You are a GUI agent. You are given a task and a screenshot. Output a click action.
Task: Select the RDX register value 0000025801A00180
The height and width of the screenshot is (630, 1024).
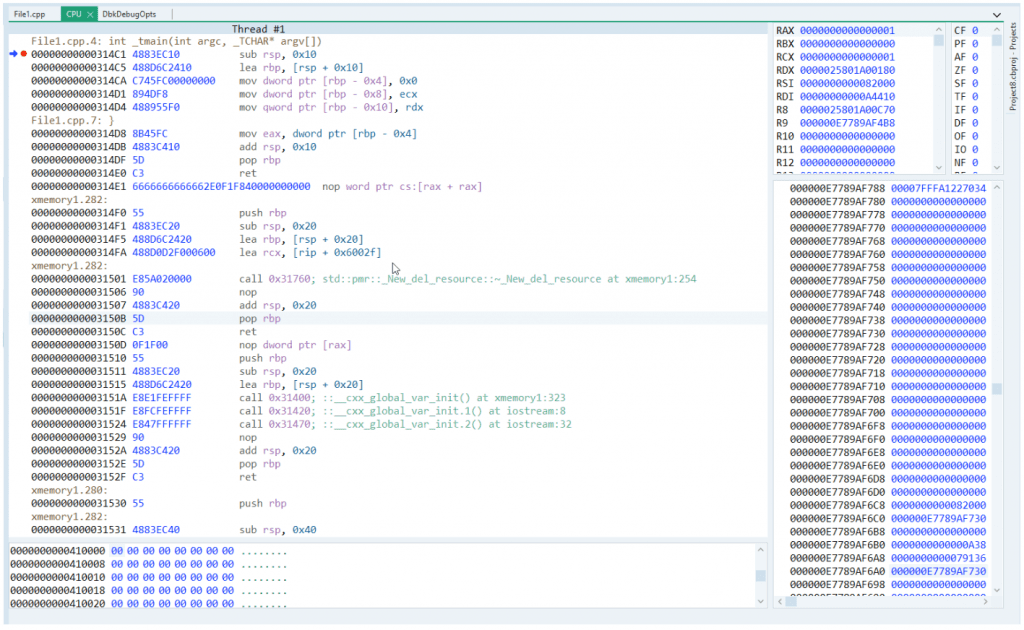point(847,71)
